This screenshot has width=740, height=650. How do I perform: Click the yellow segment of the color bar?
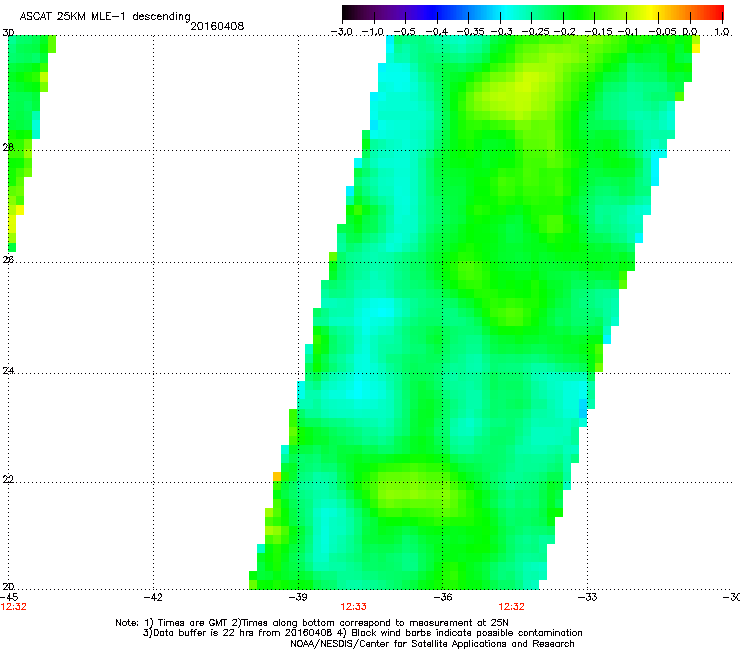(654, 13)
